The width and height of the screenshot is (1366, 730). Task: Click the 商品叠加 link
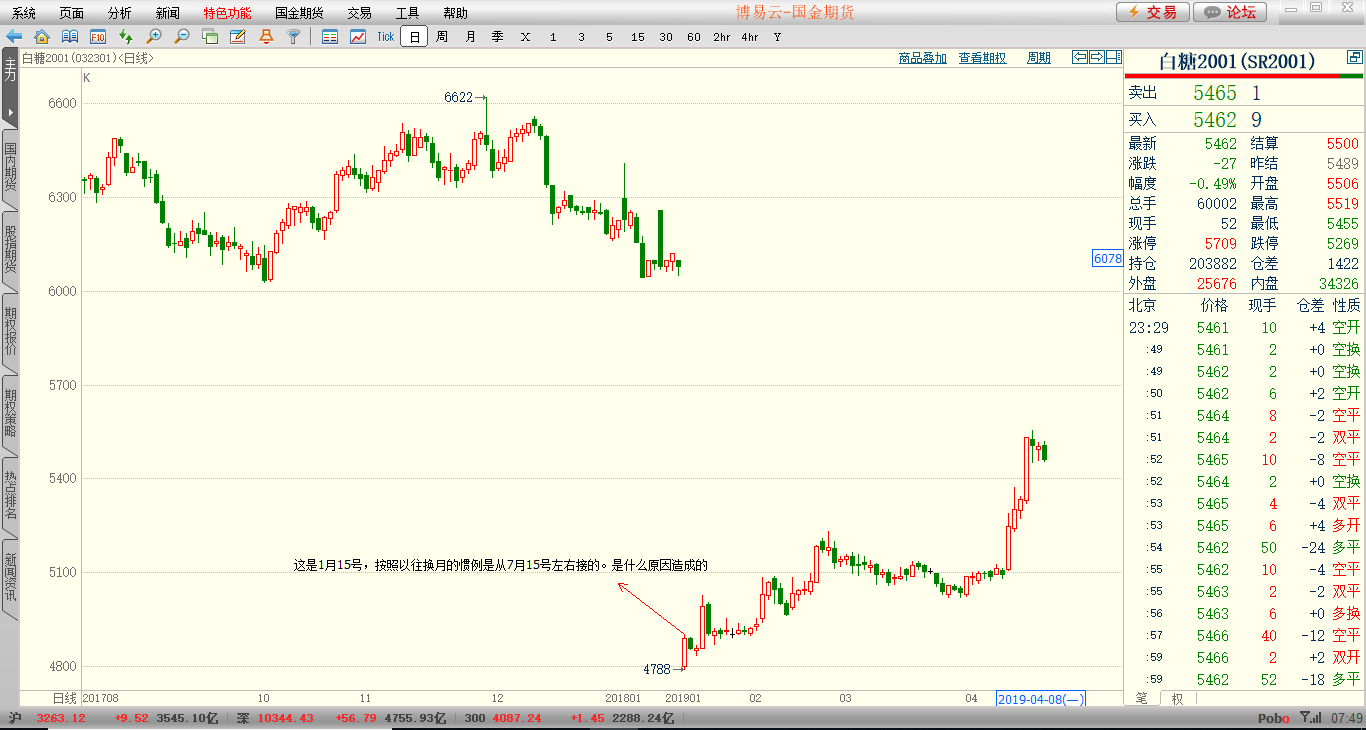[x=922, y=57]
